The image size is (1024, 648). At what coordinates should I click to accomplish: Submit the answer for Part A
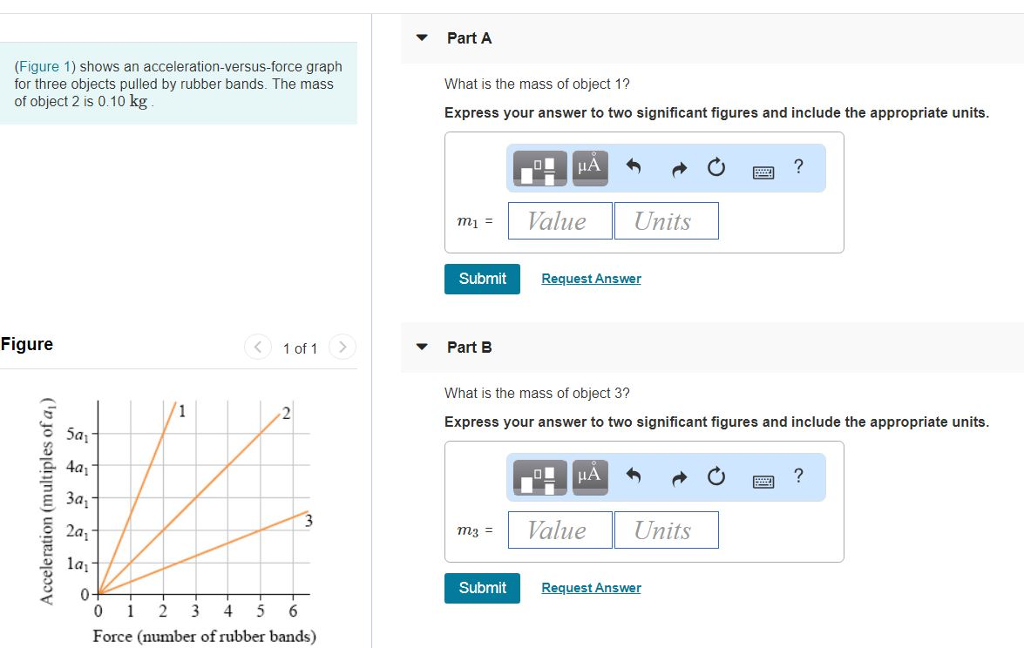click(482, 279)
